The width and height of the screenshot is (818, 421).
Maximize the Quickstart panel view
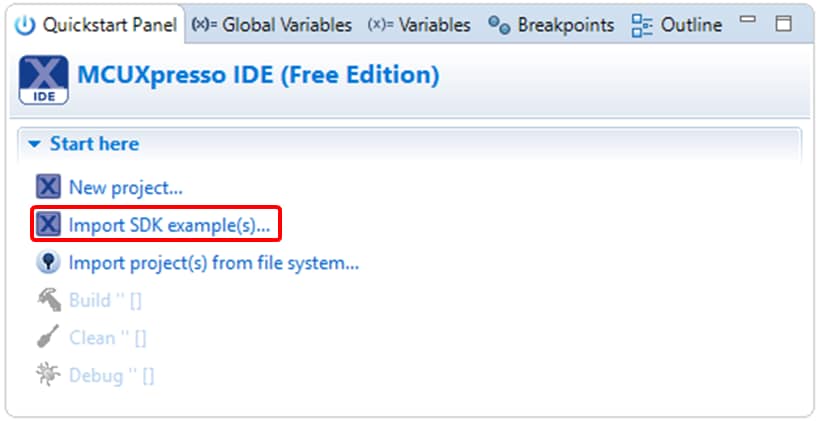point(783,24)
